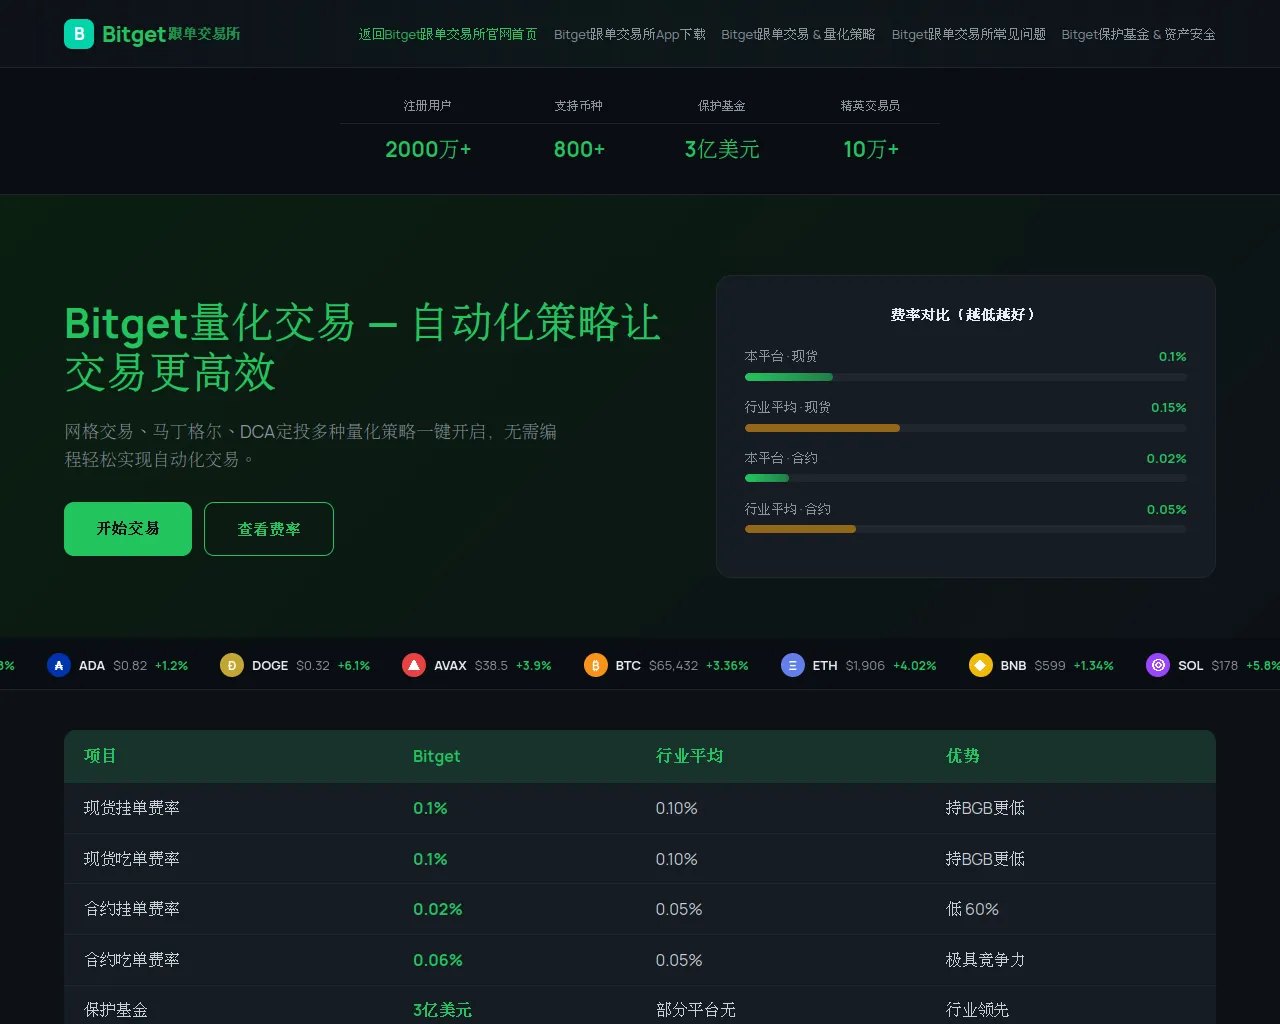1280x1024 pixels.
Task: Click the BTC price $65,432
Action: pos(674,666)
